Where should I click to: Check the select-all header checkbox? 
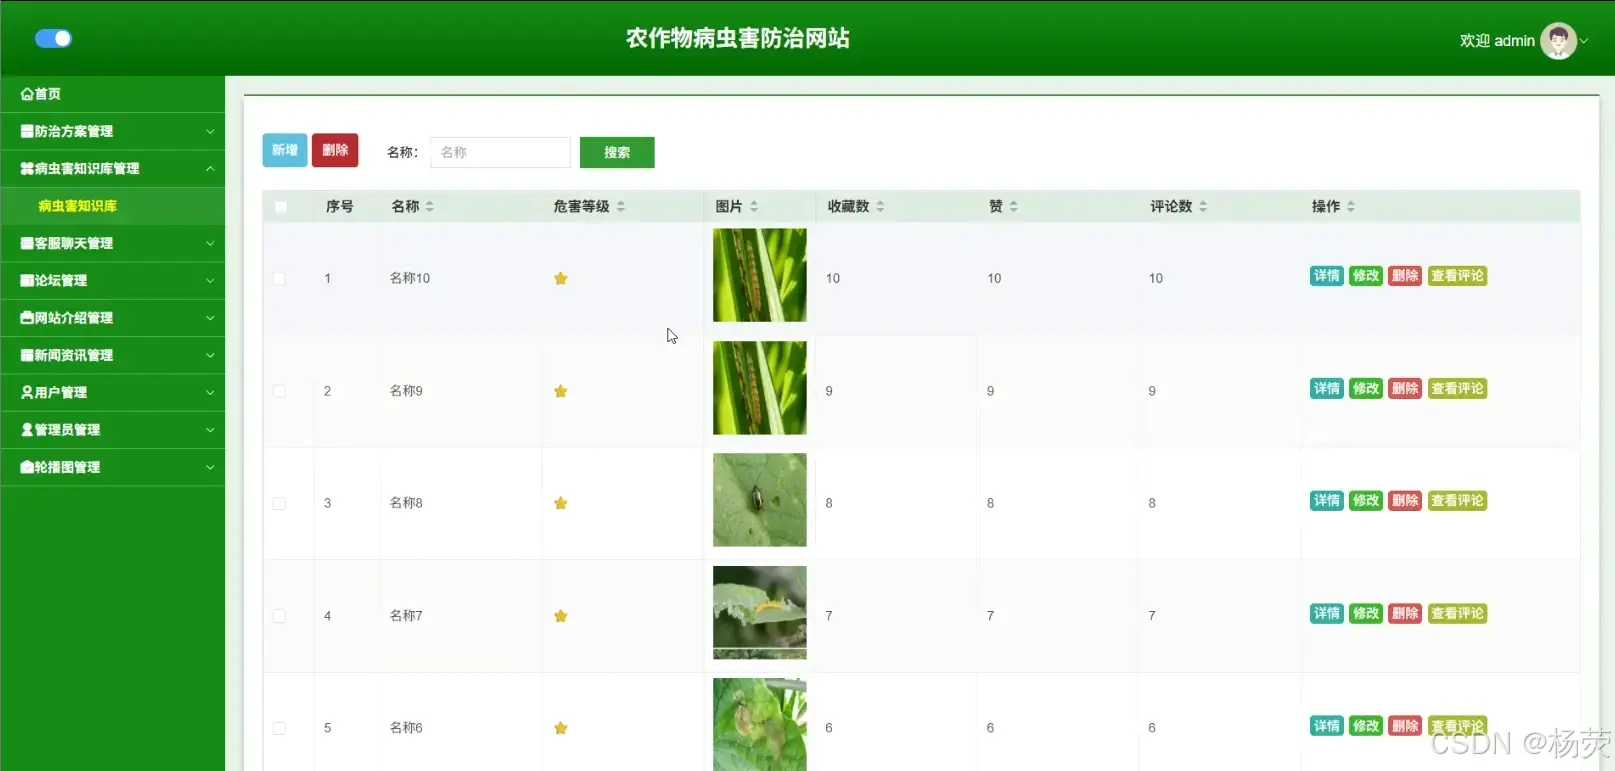[280, 207]
